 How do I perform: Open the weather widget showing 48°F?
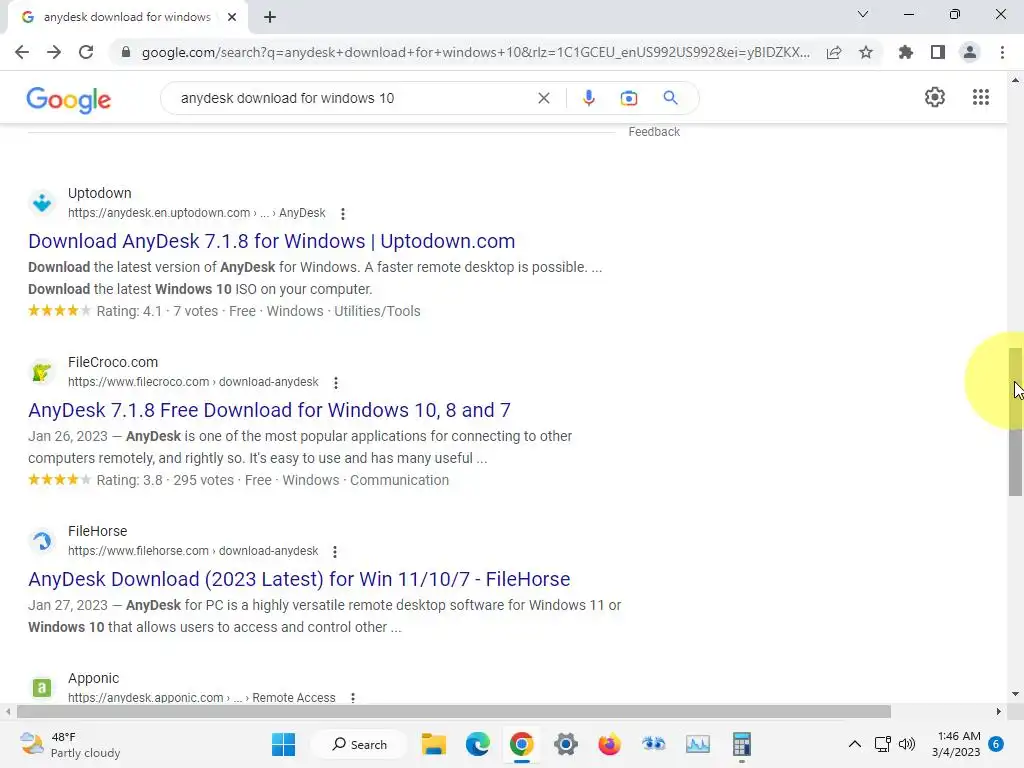[x=70, y=744]
